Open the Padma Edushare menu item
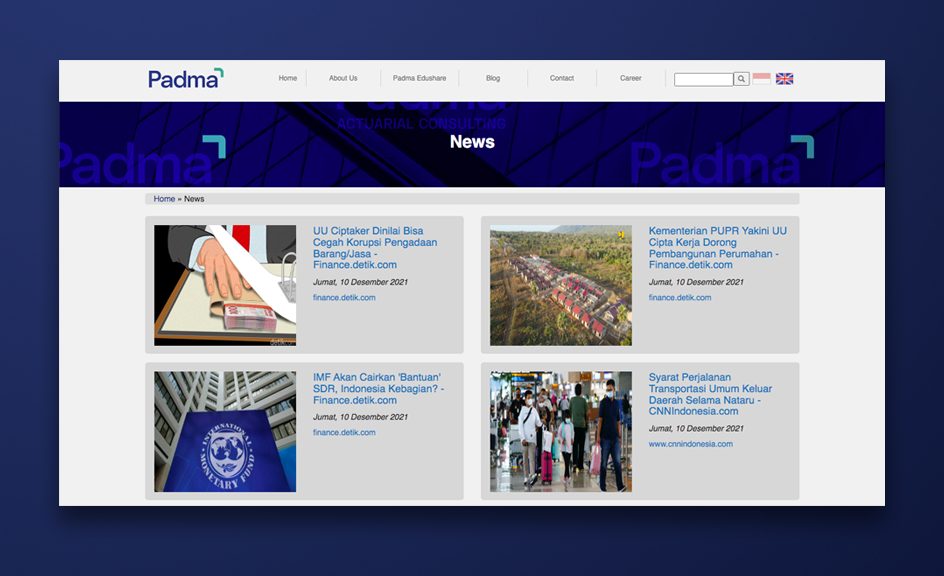Screen dimensions: 944x576 [419, 77]
